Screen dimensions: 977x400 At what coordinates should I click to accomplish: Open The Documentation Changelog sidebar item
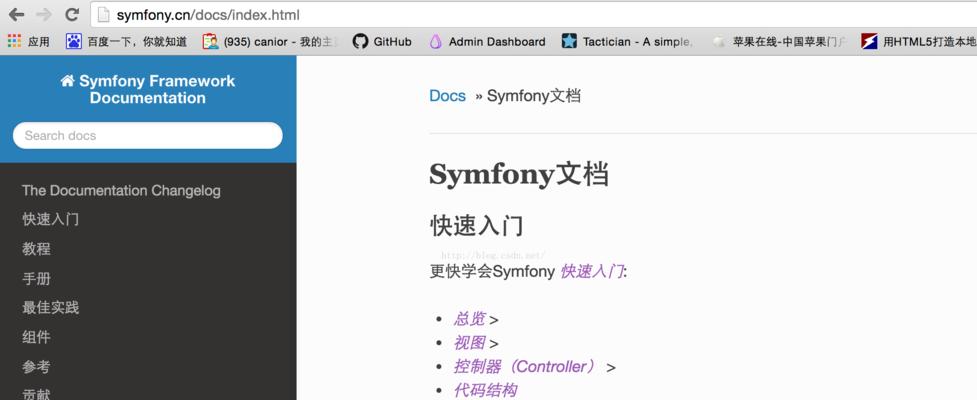click(x=122, y=191)
